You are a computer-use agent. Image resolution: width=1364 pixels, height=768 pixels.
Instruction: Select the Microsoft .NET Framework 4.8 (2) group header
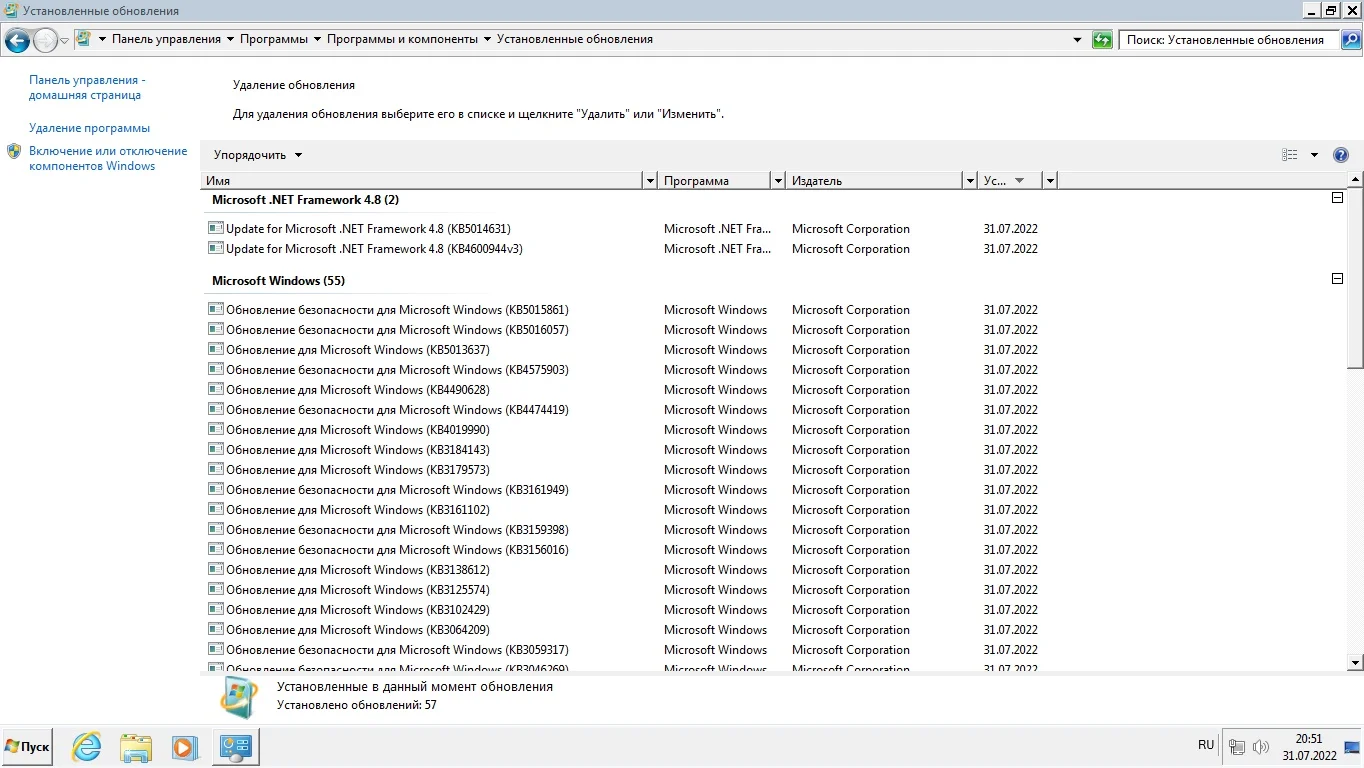coord(305,200)
